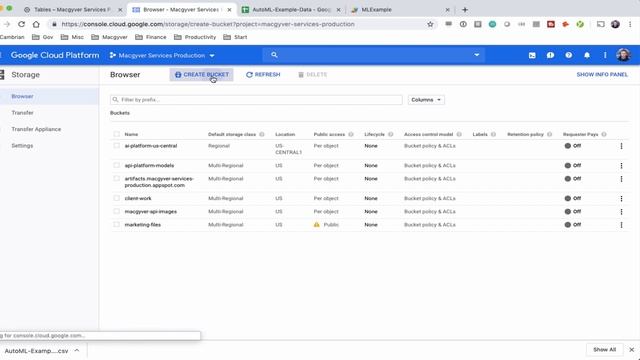Click the send feedback icon in header
The width and height of the screenshot is (640, 360).
pos(550,55)
